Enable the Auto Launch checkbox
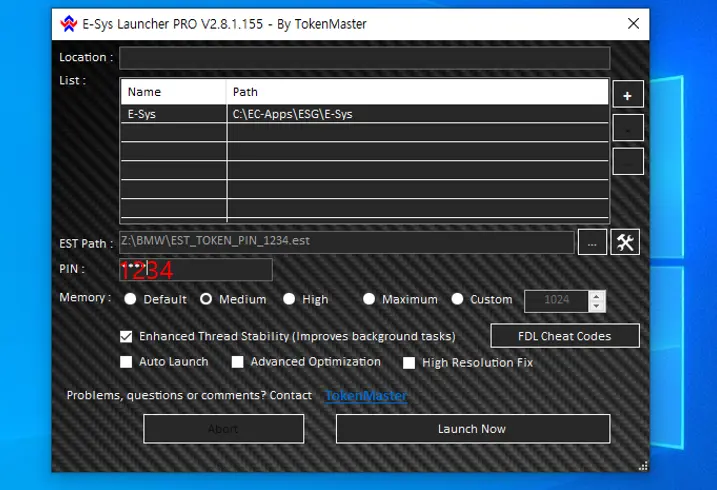Image resolution: width=717 pixels, height=490 pixels. pos(126,362)
